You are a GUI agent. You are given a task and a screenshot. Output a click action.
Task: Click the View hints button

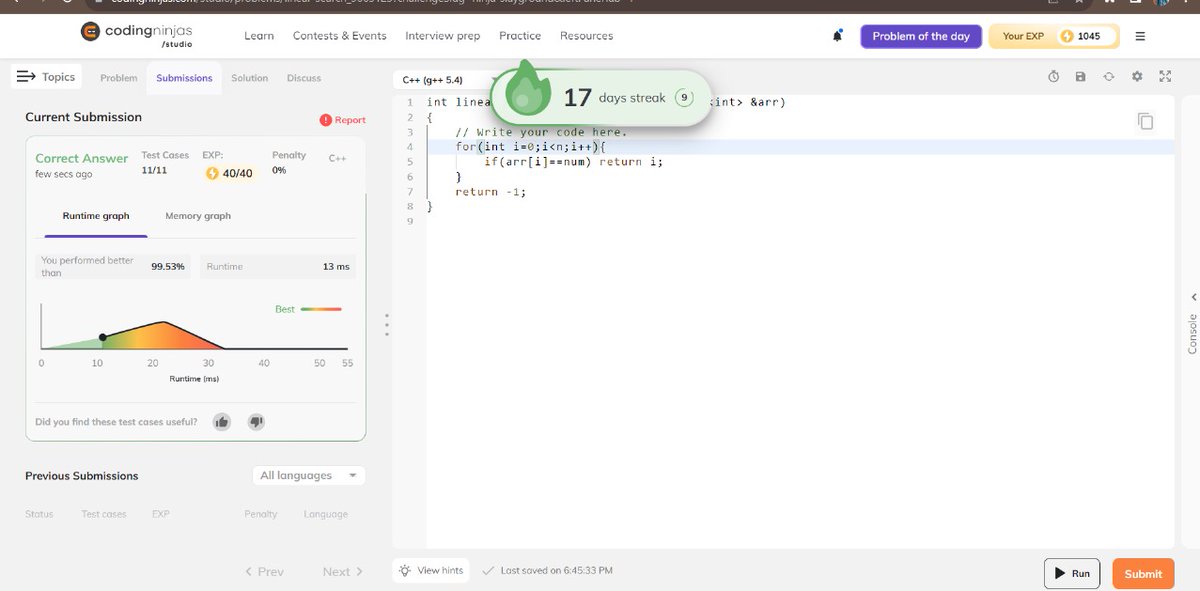tap(430, 570)
